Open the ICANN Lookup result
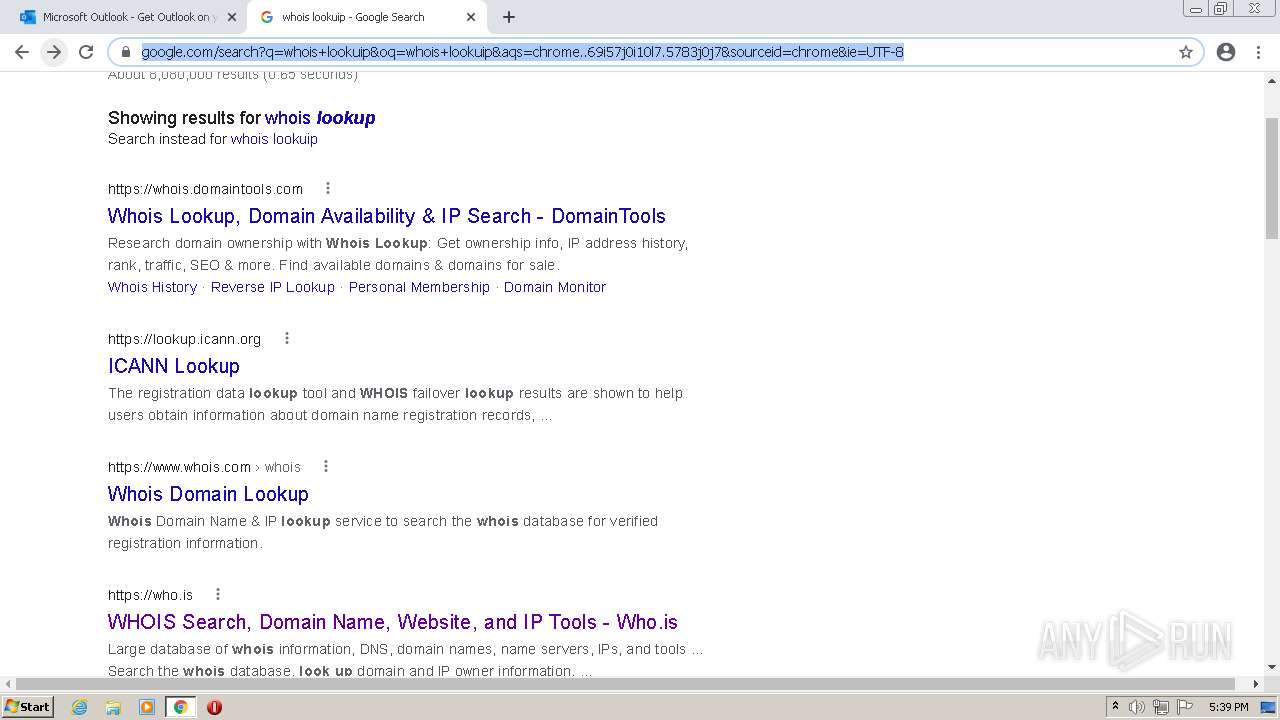This screenshot has height=720, width=1280. tap(174, 366)
